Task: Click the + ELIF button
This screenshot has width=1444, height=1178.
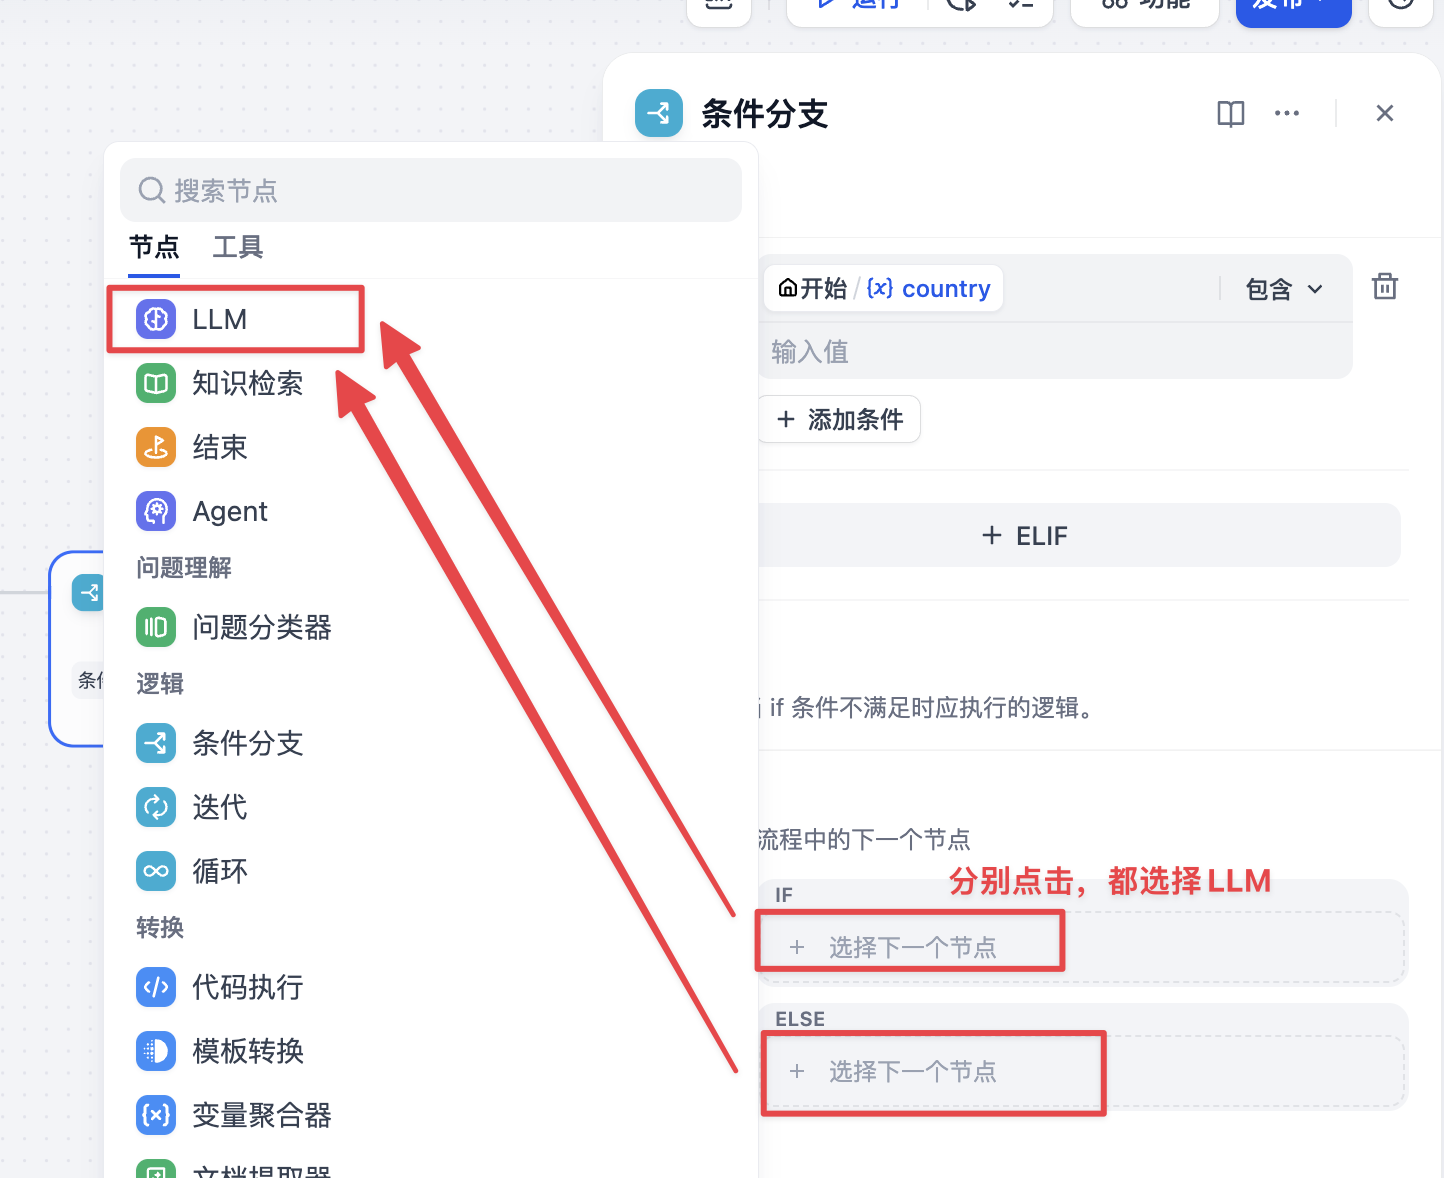Action: (1080, 535)
